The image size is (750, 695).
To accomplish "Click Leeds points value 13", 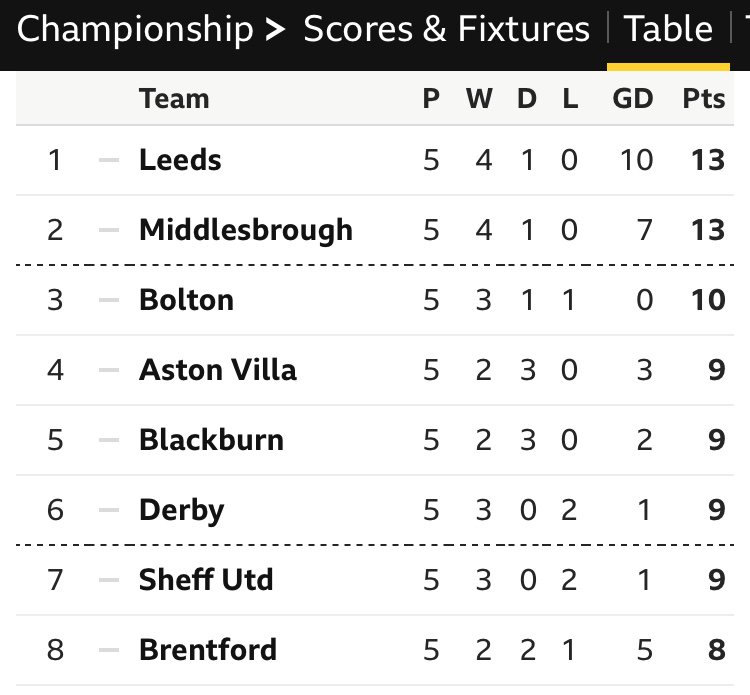I will [x=708, y=160].
